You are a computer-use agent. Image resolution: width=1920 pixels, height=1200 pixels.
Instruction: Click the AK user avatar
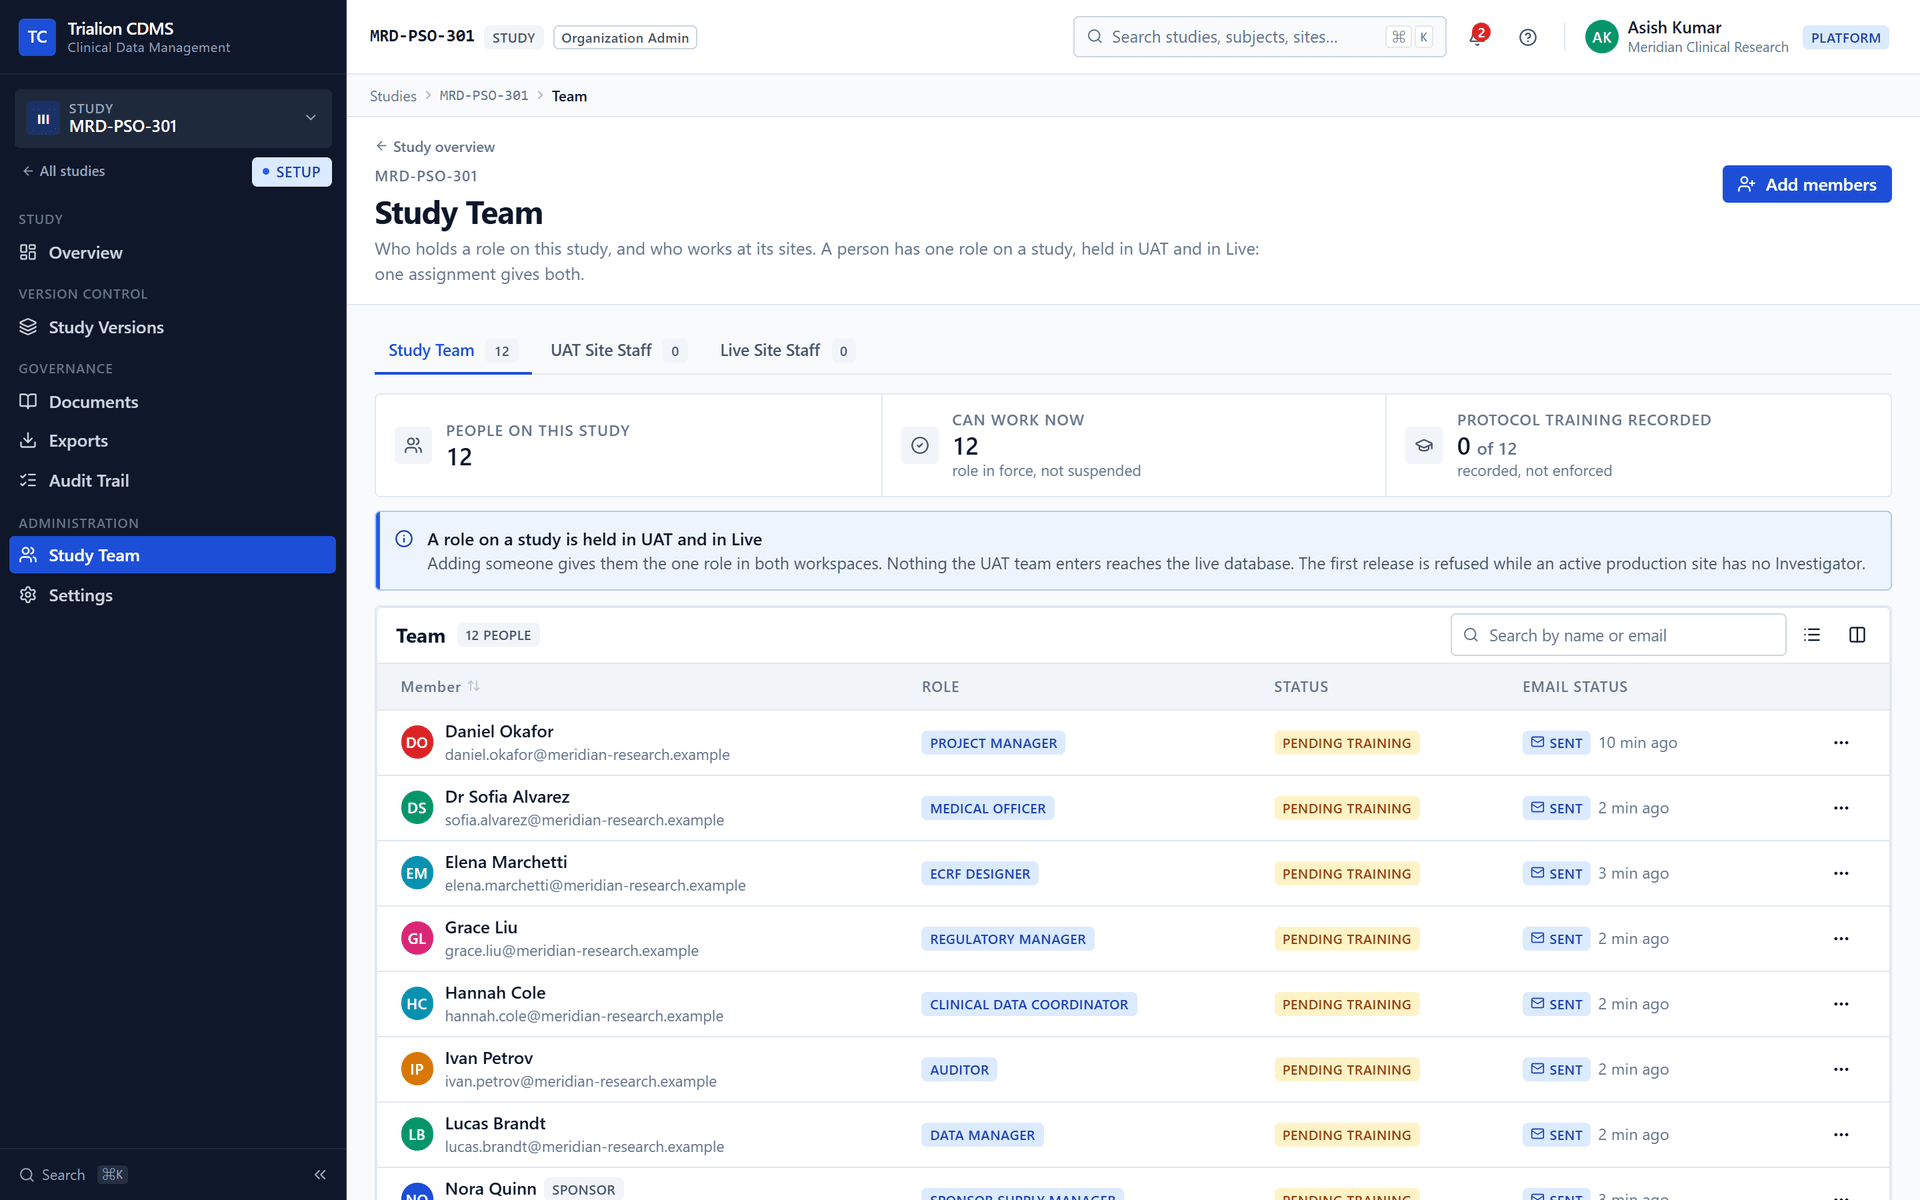tap(1601, 37)
